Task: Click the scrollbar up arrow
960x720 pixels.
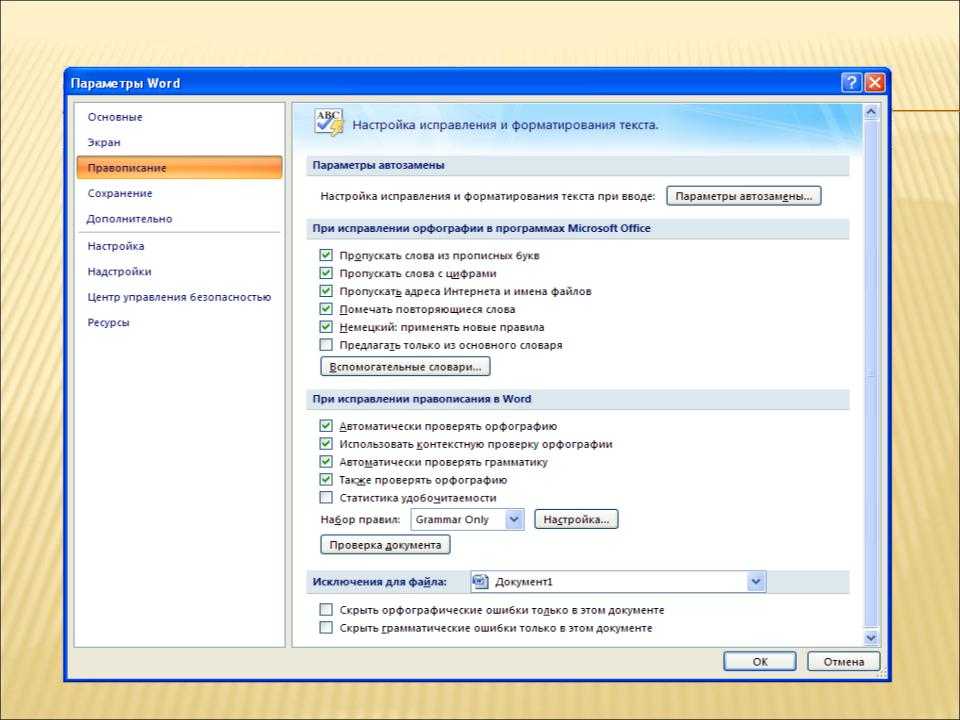Action: pyautogui.click(x=871, y=112)
